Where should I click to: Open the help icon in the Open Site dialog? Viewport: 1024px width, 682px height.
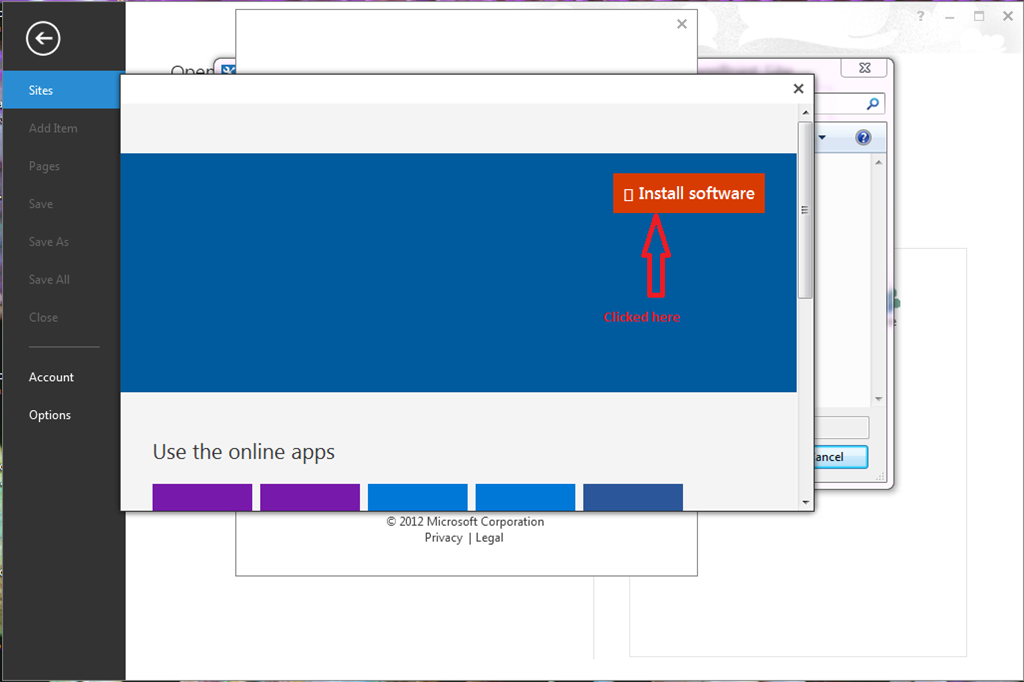[x=863, y=137]
